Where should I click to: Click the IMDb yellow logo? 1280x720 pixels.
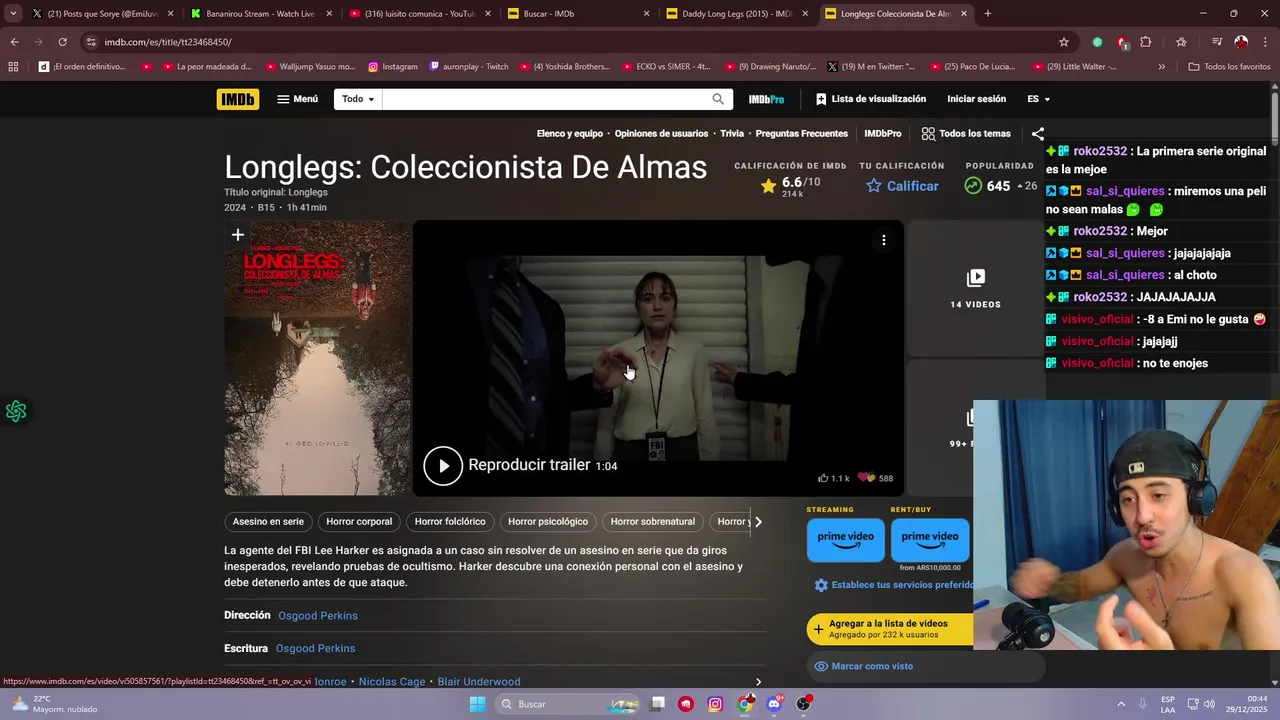237,99
